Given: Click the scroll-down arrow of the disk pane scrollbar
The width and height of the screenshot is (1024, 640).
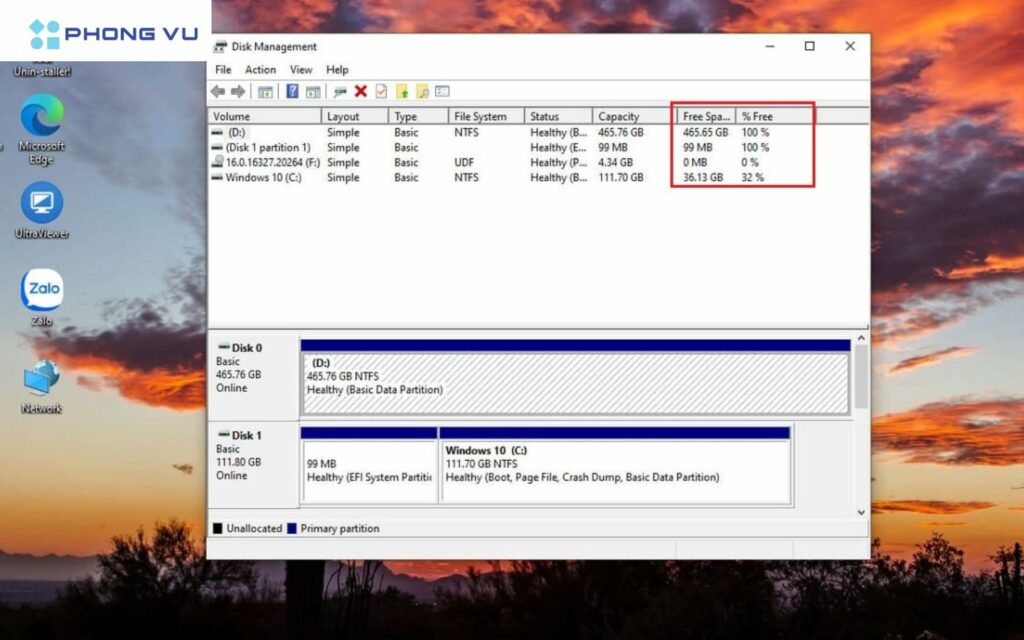Looking at the screenshot, I should click(861, 512).
